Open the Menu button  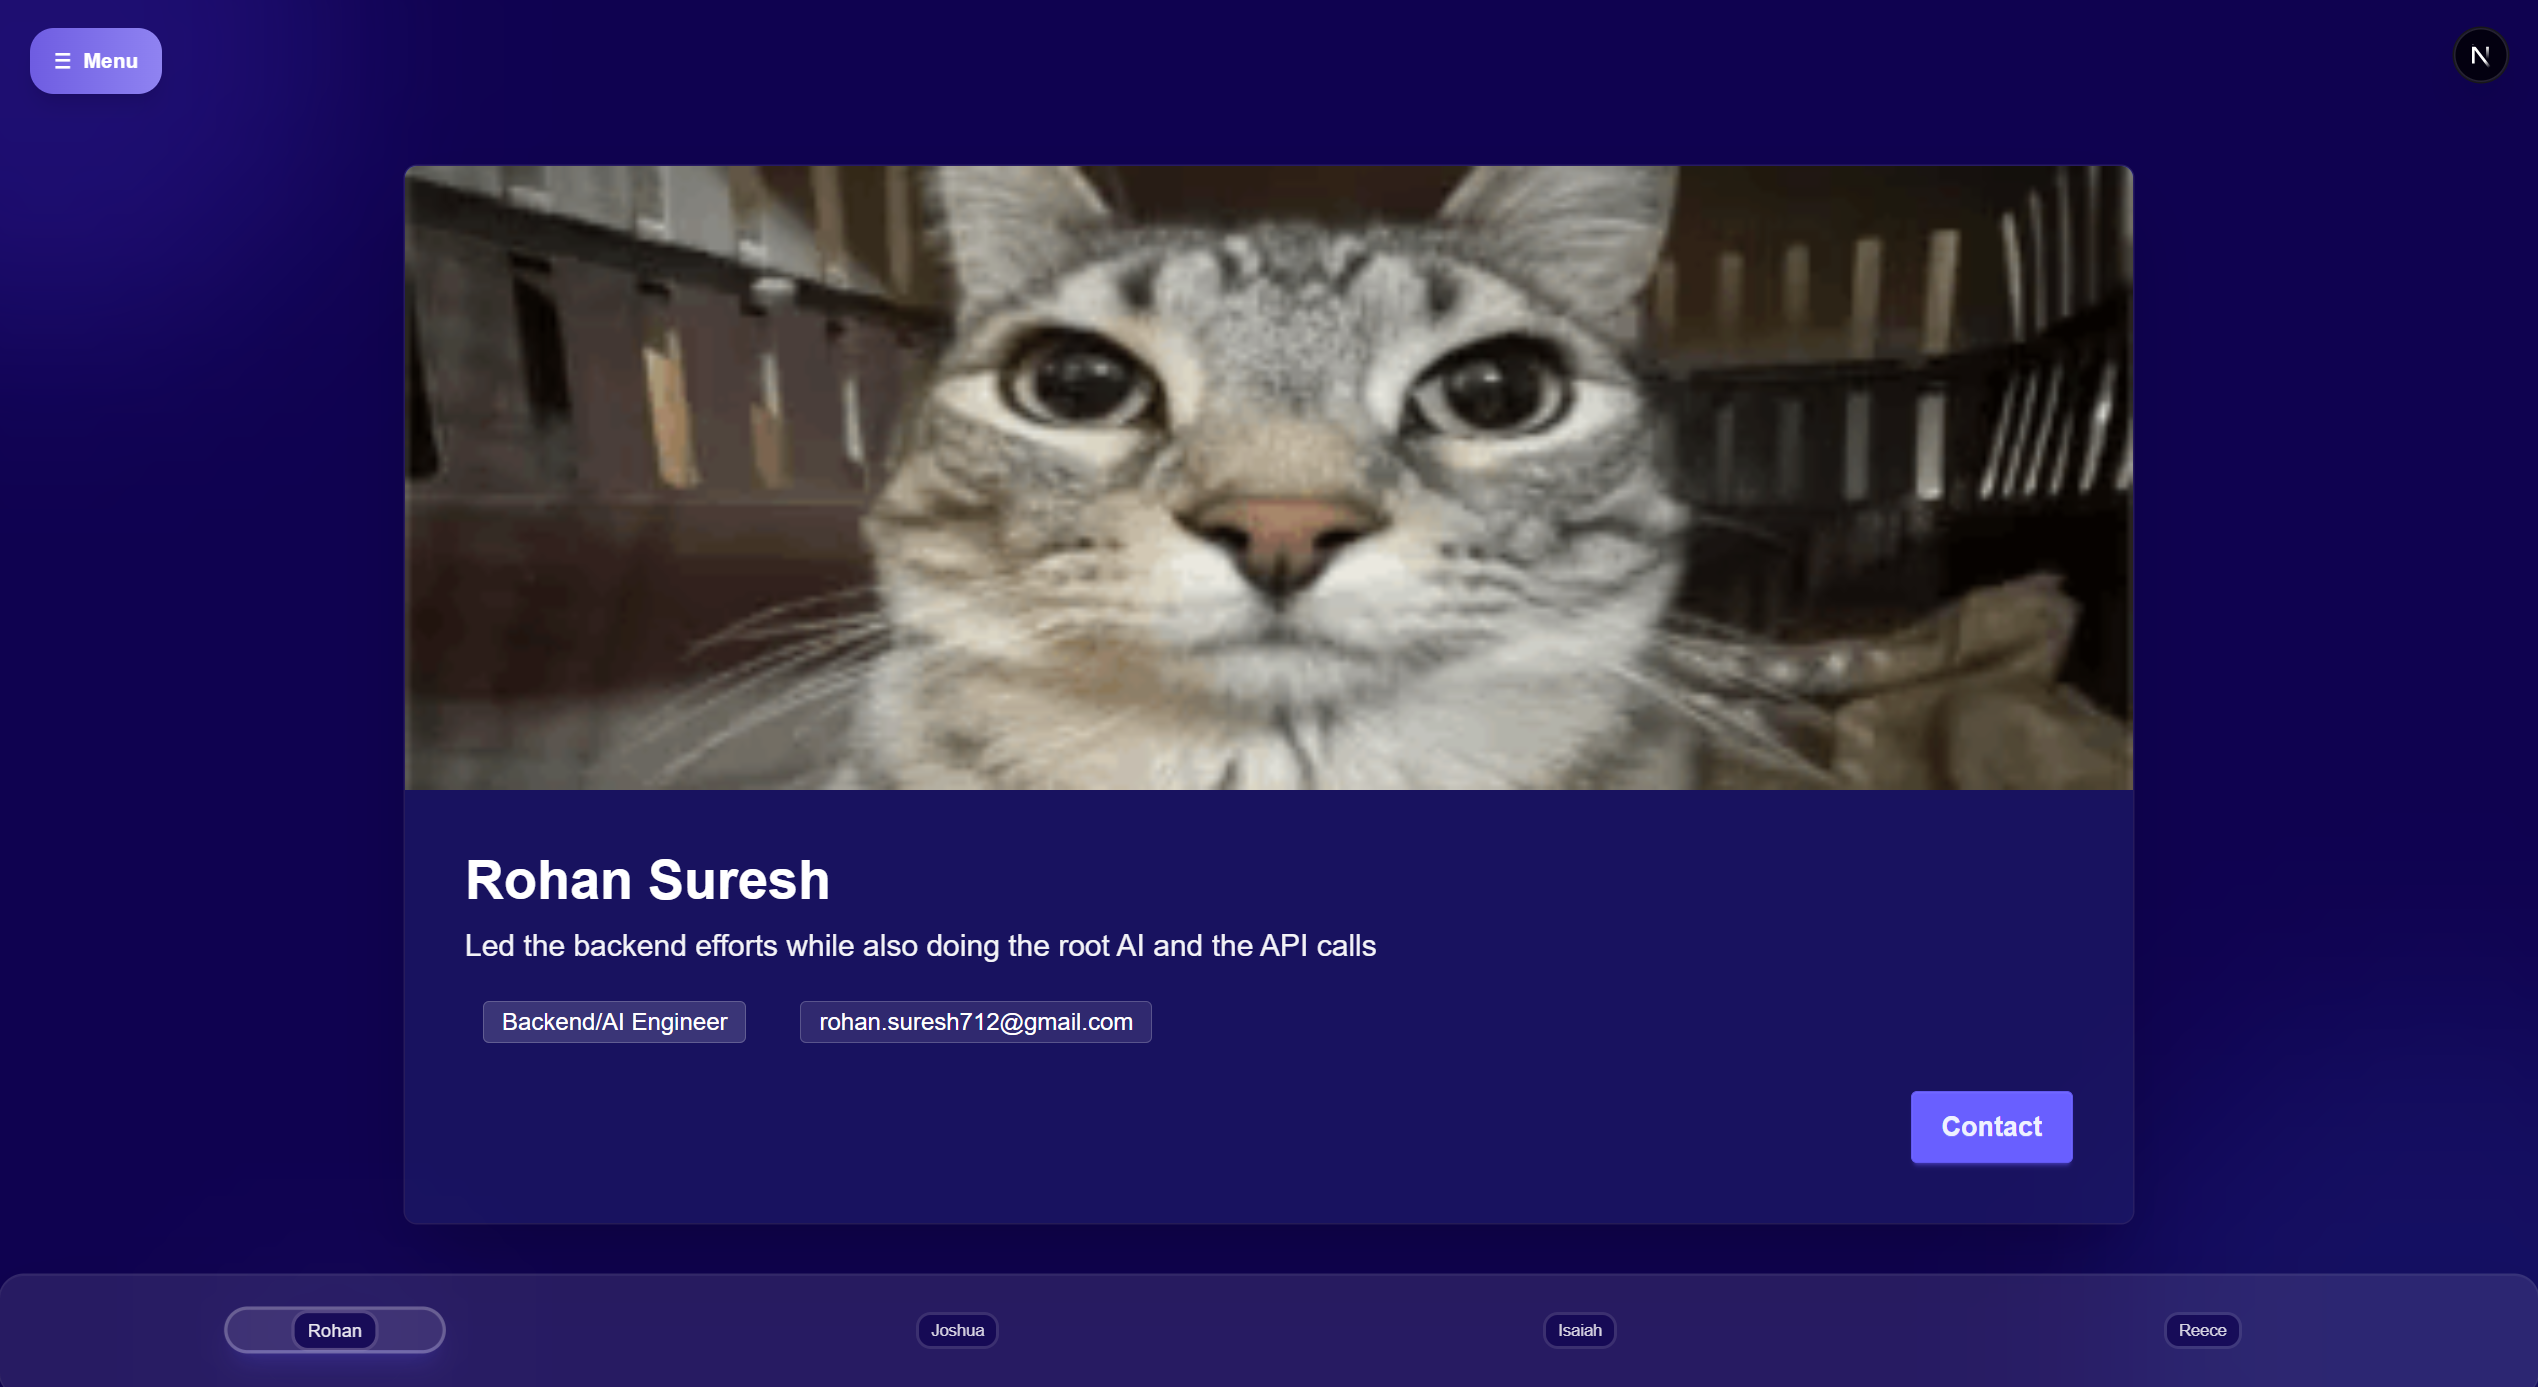click(96, 61)
